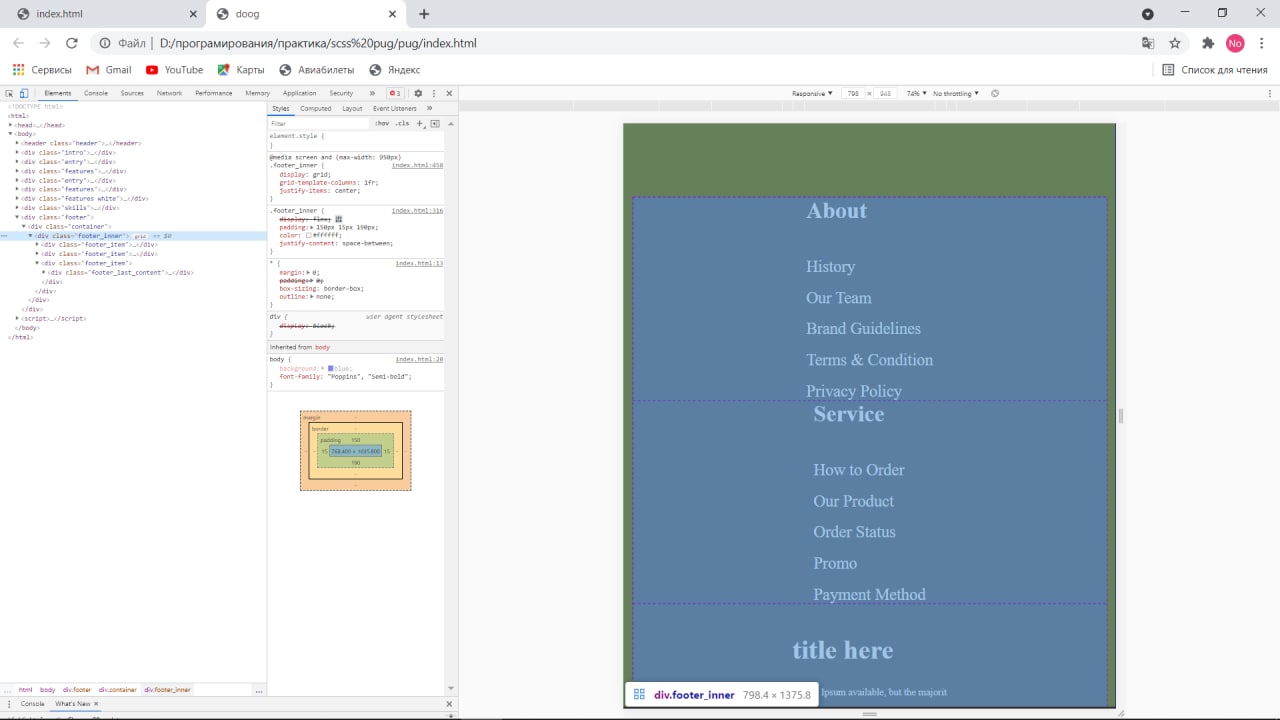This screenshot has height=720, width=1280.
Task: Open drawer three-dot menu beside Console
Action: (x=9, y=704)
